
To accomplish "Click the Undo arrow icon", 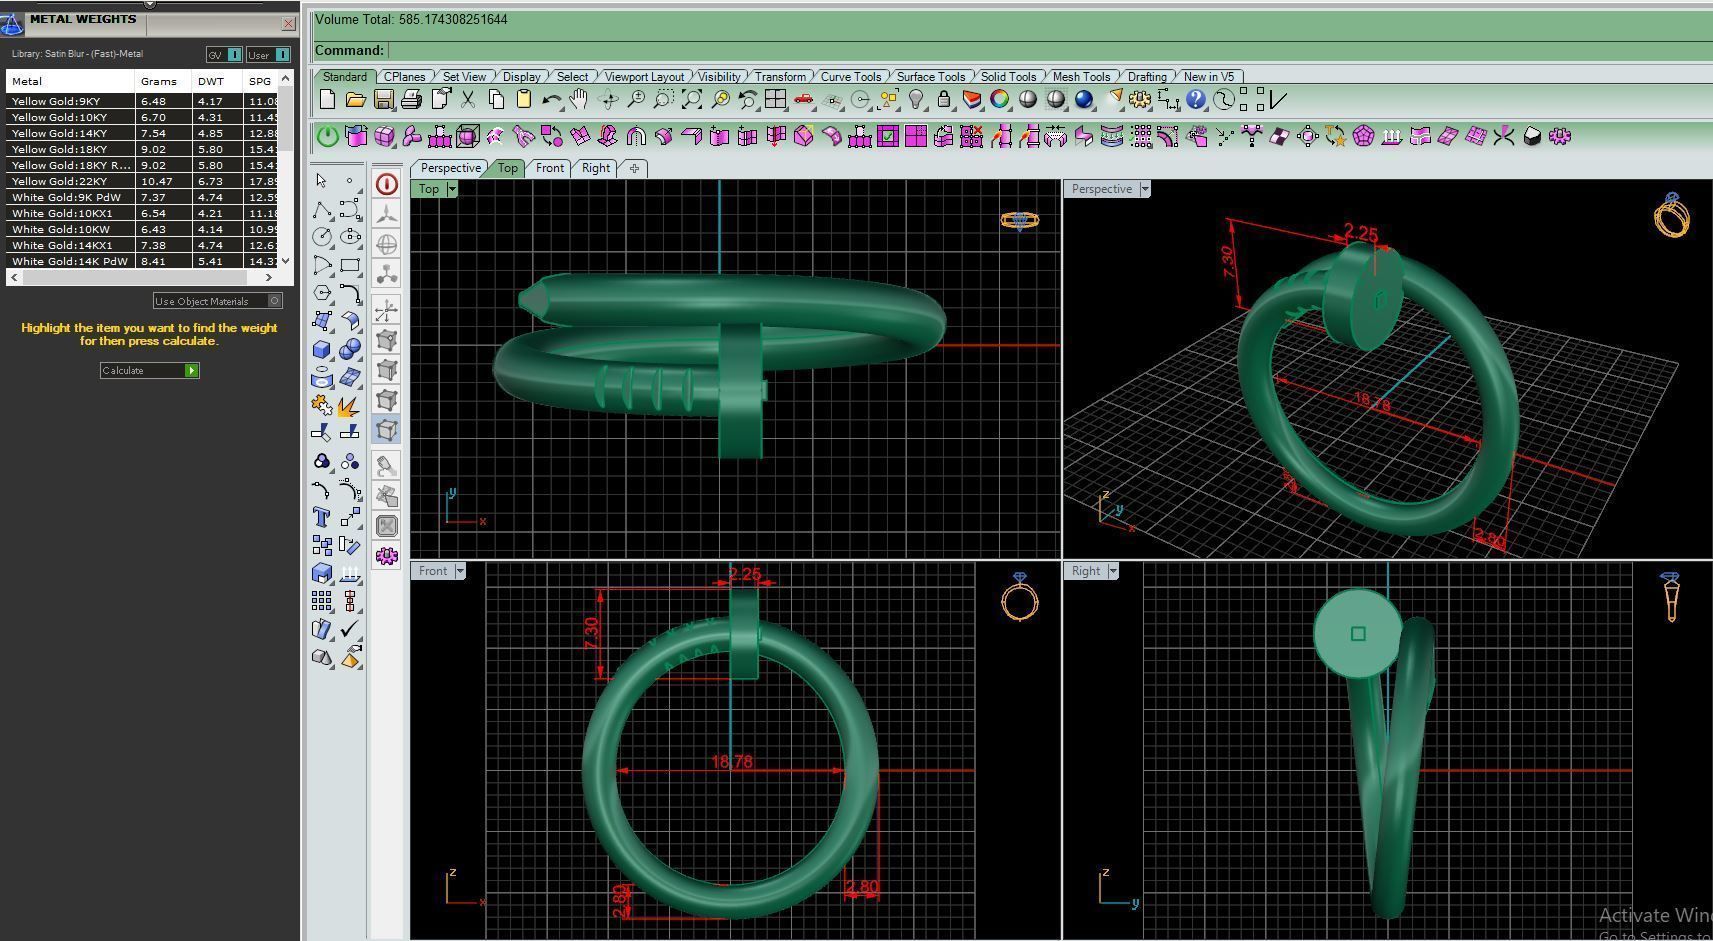I will 551,99.
